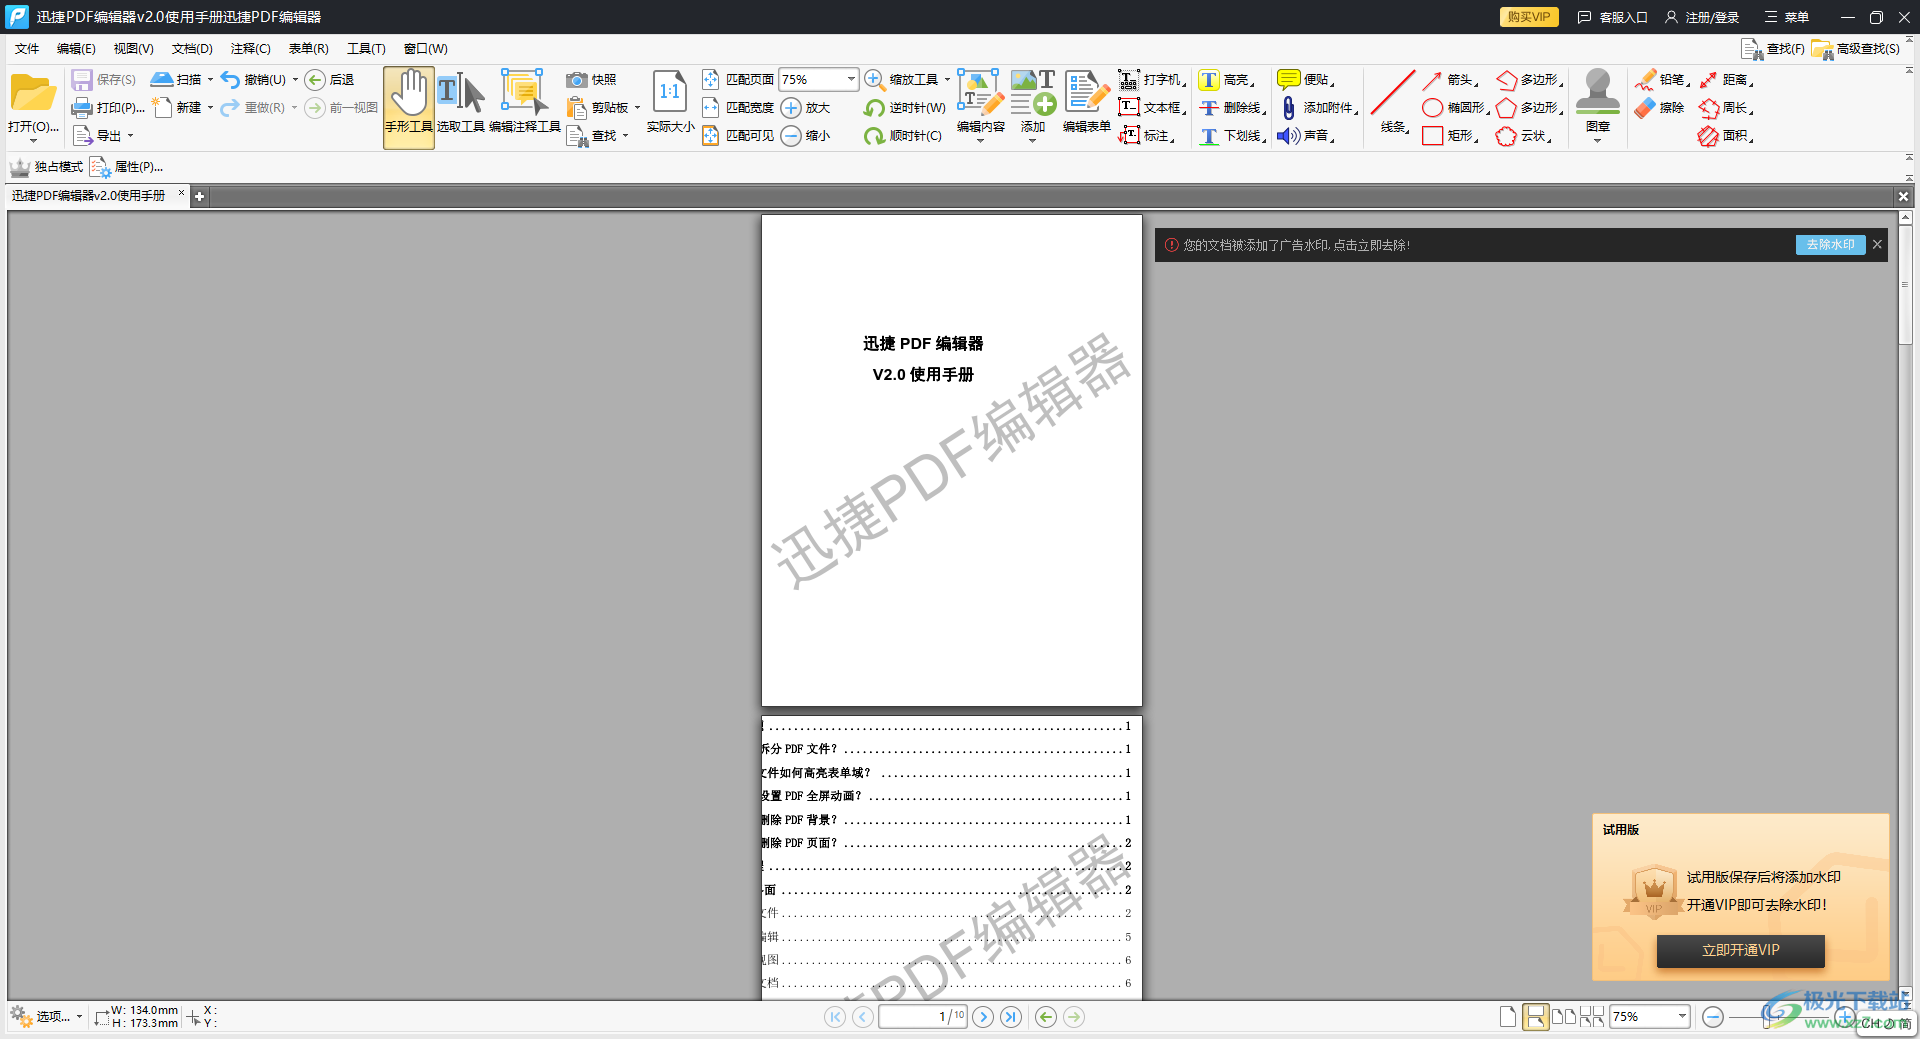1920x1039 pixels.
Task: Switch to continuous page layout in status bar
Action: (1535, 1017)
